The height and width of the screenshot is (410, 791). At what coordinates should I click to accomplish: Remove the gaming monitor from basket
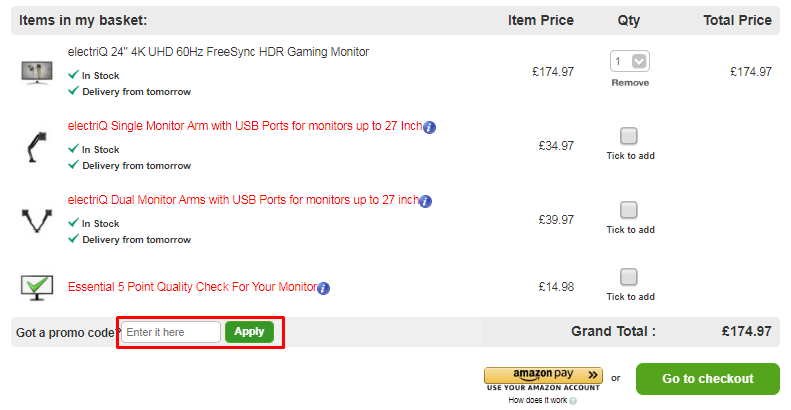(629, 83)
